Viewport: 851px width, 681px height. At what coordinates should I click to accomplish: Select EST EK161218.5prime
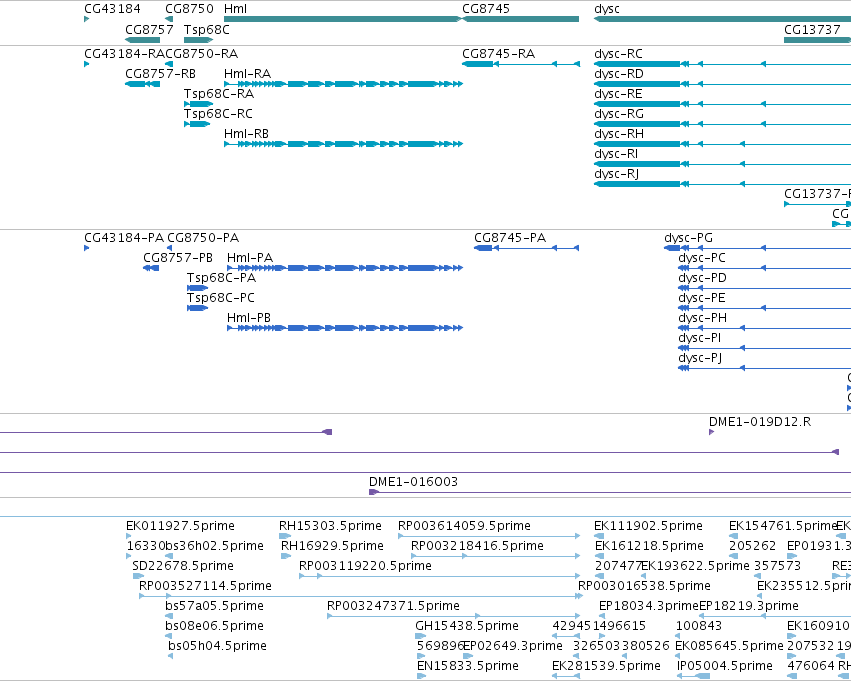pyautogui.click(x=649, y=546)
